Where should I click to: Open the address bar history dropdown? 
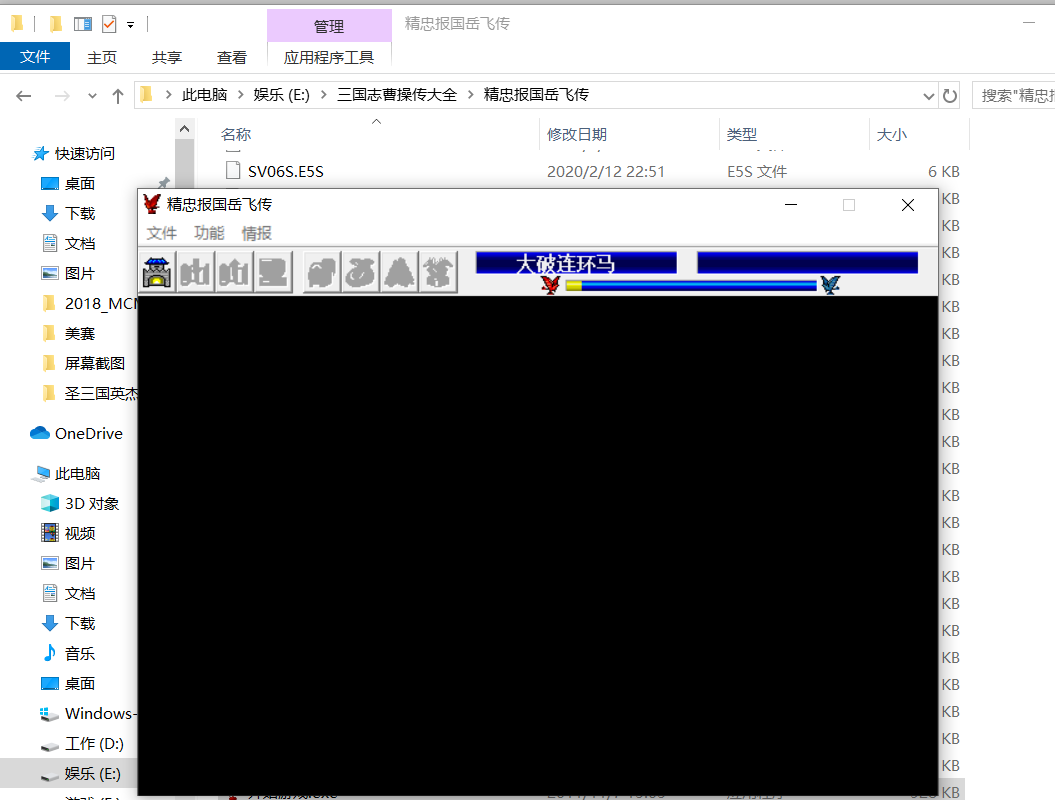pos(929,96)
